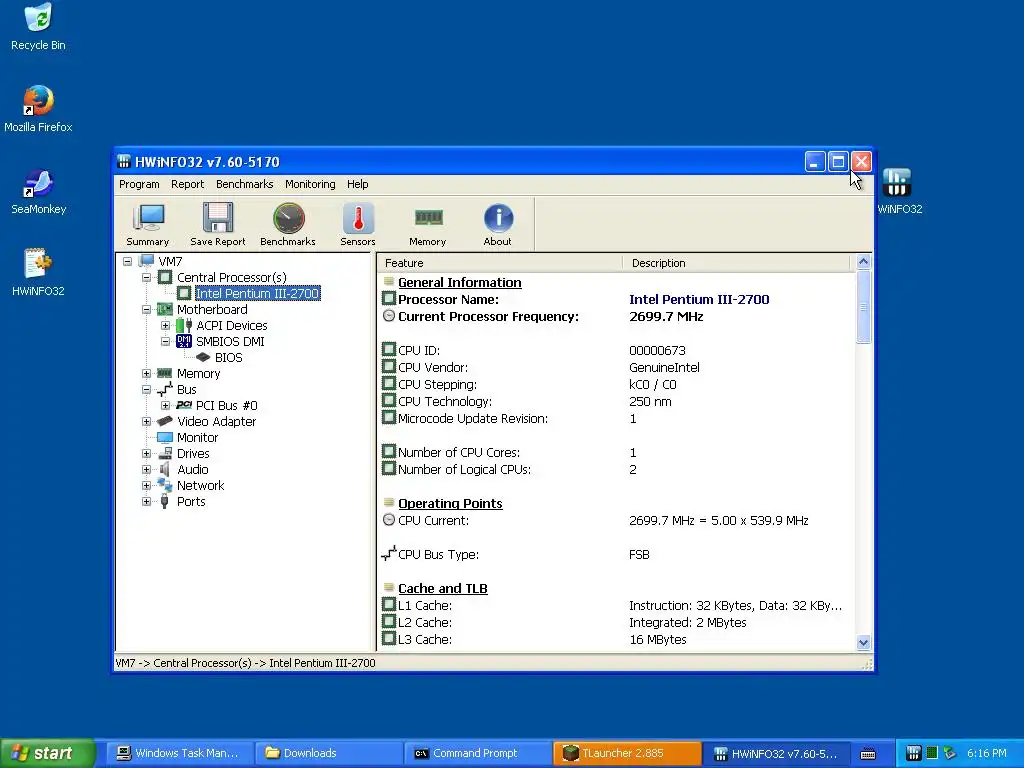This screenshot has height=768, width=1024.
Task: Open Sensors thermometer icon
Action: (x=358, y=225)
